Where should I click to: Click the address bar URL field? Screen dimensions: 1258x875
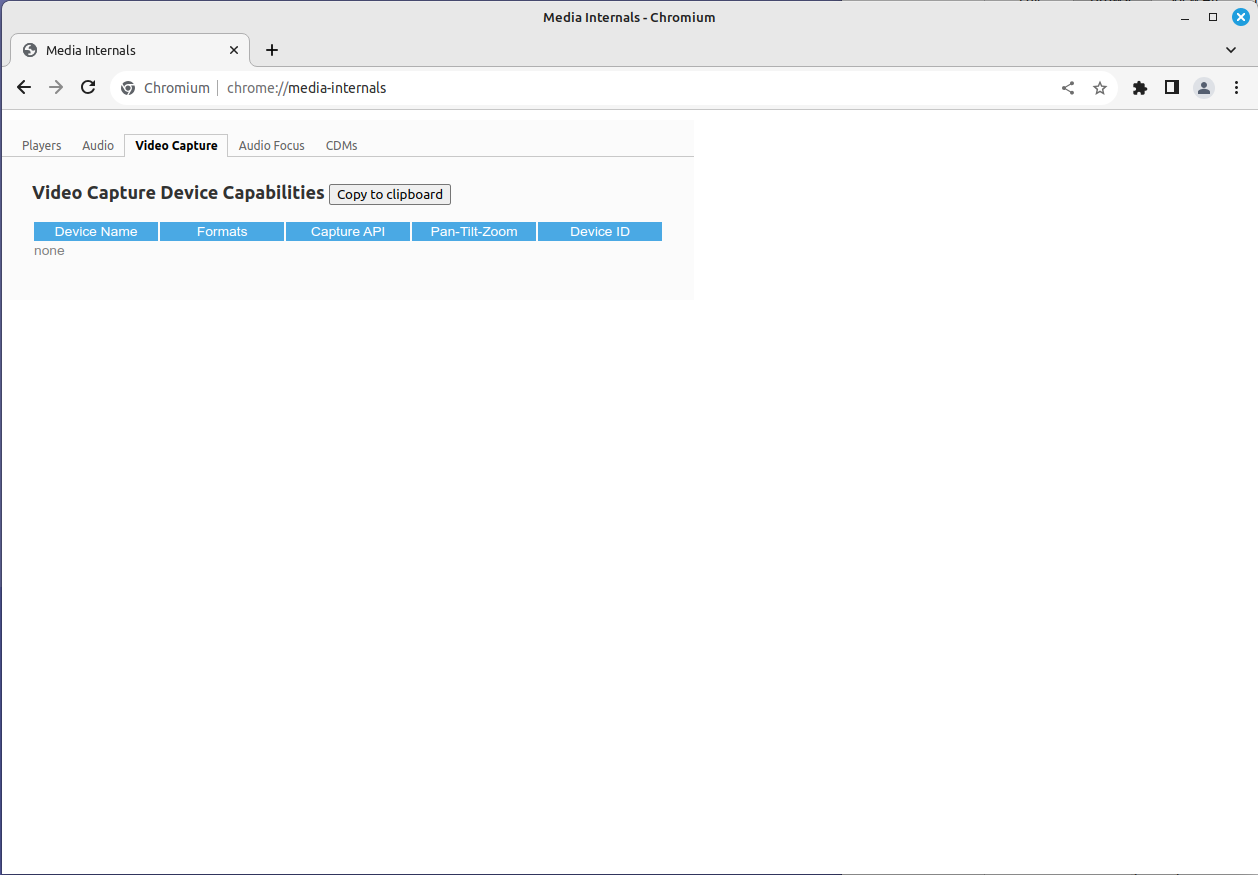coord(600,88)
